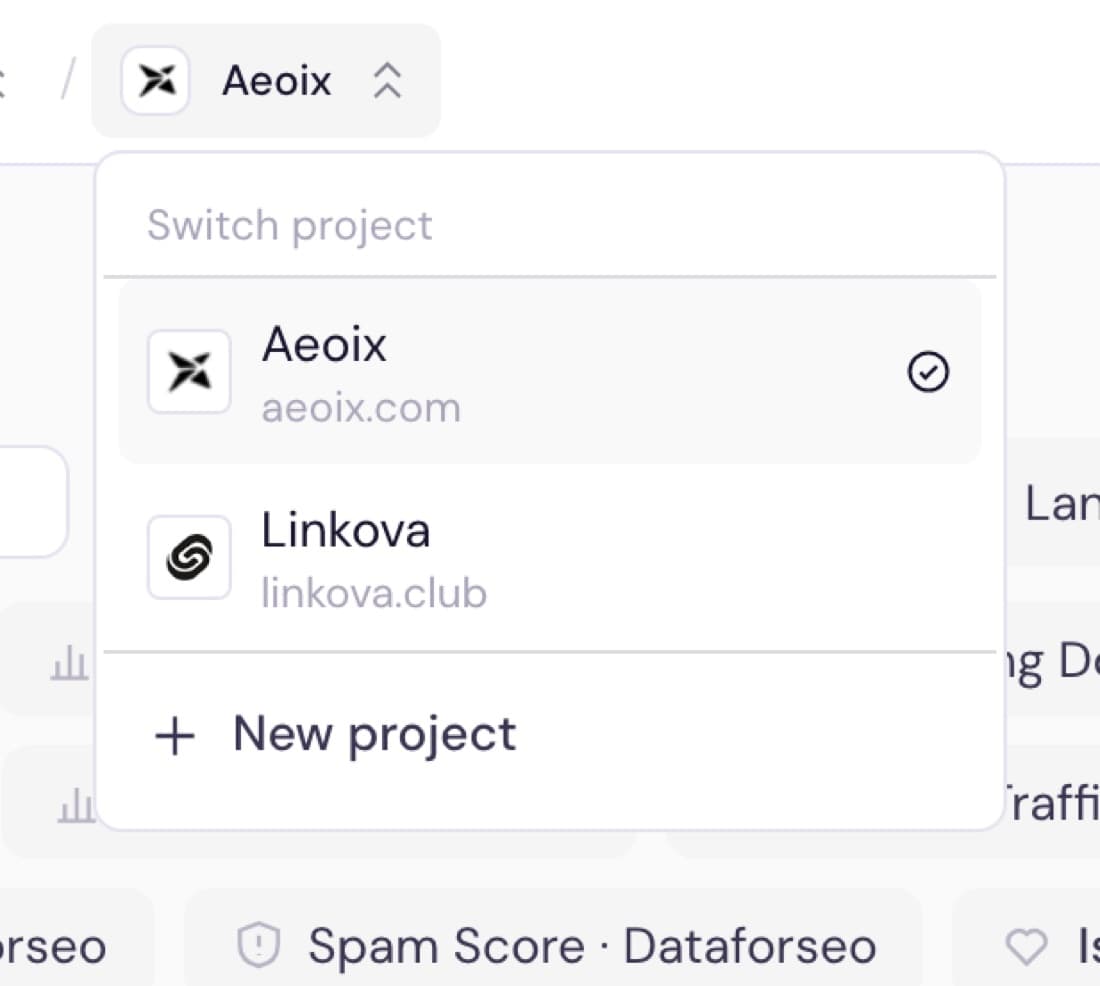Click the checkmark icon beside Aeoix
Screen dimensions: 1100x986
pos(928,372)
